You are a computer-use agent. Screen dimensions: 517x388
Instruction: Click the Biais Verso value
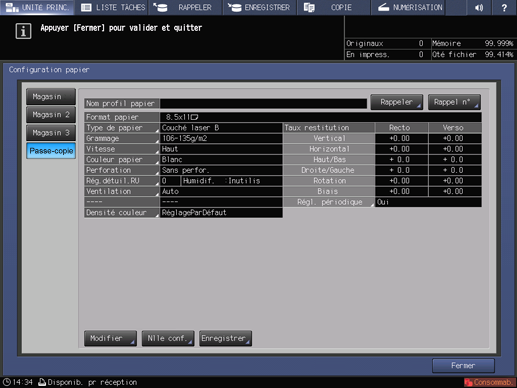coord(455,191)
